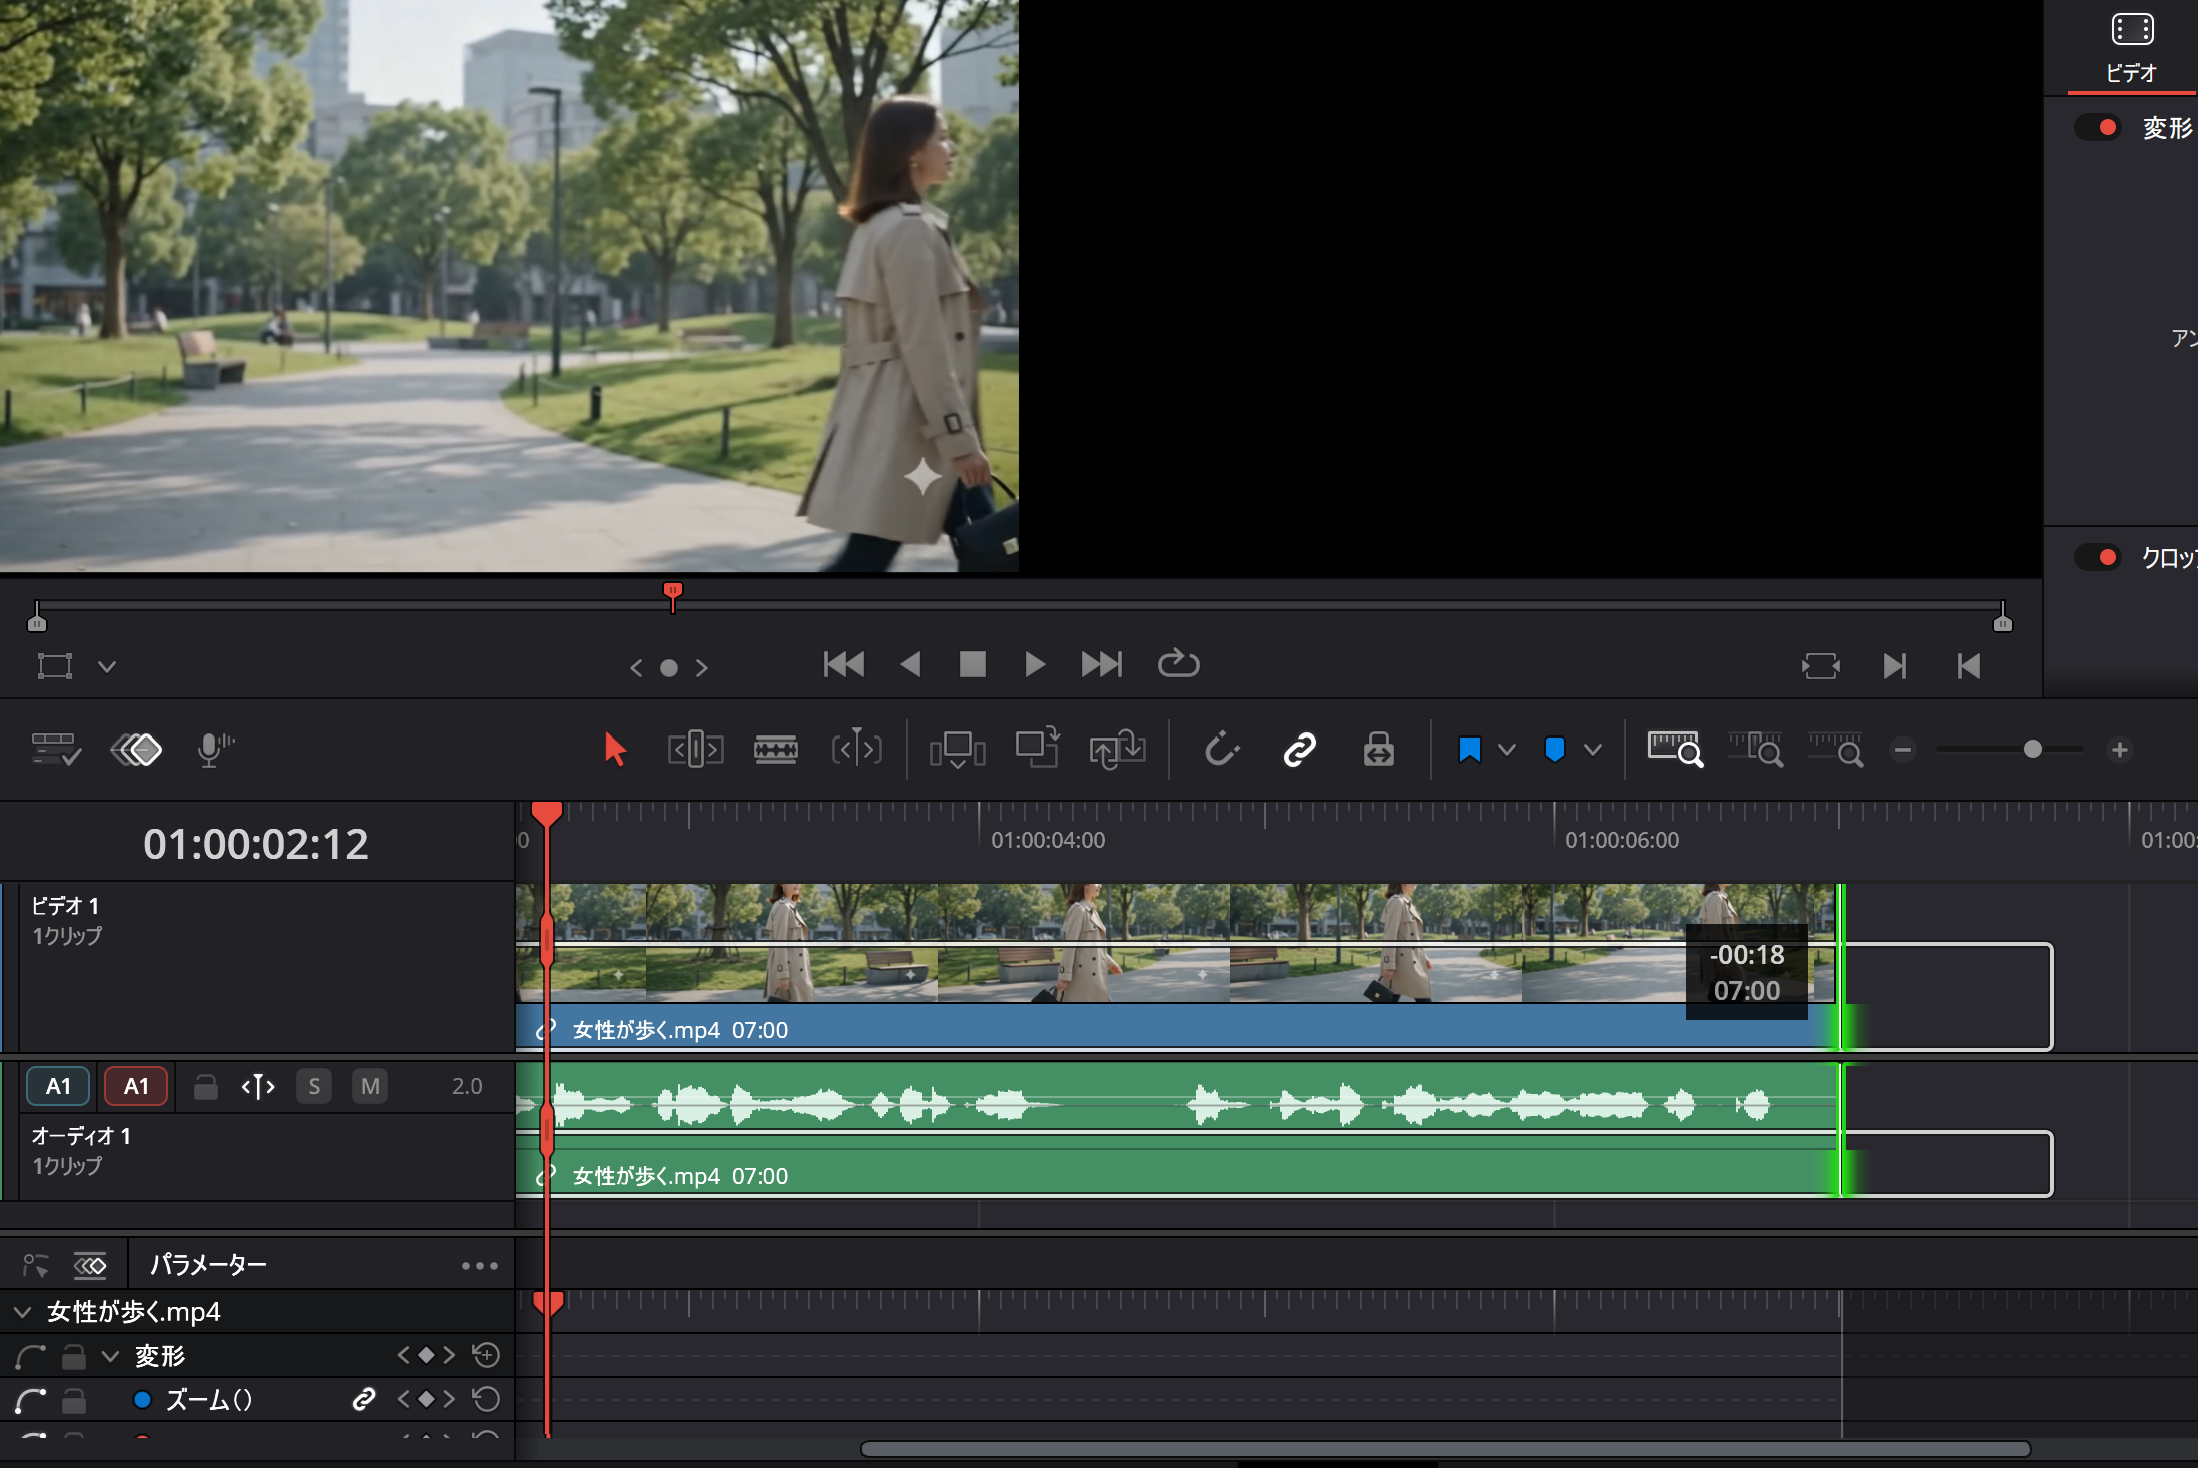Click the voiceover microphone icon
This screenshot has width=2198, height=1468.
(x=214, y=749)
